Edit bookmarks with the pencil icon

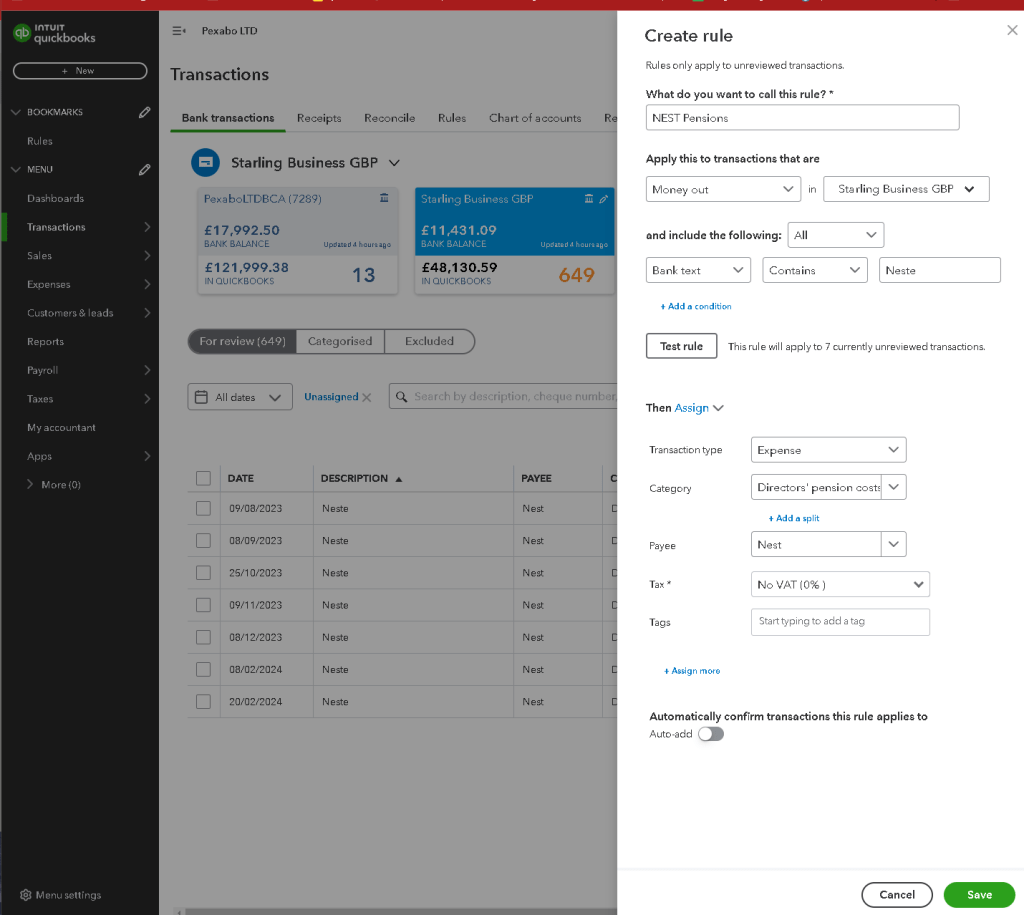point(144,112)
